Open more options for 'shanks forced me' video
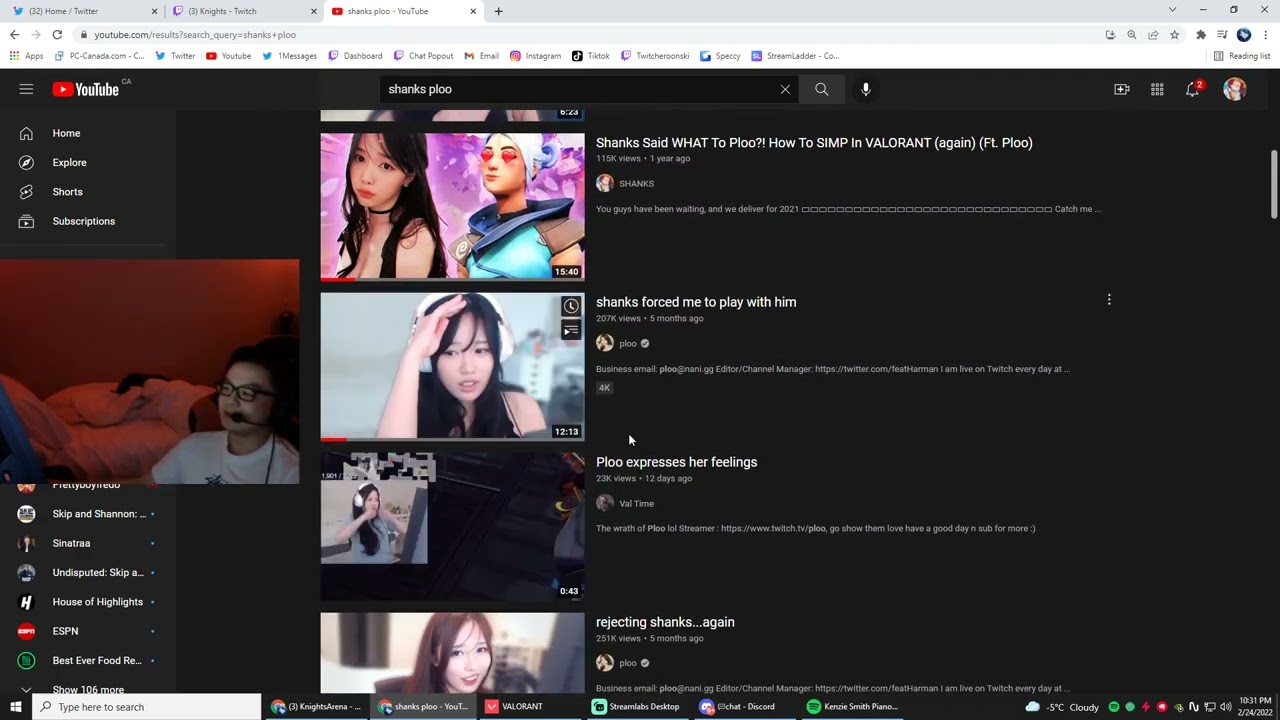The height and width of the screenshot is (720, 1280). click(x=1109, y=300)
